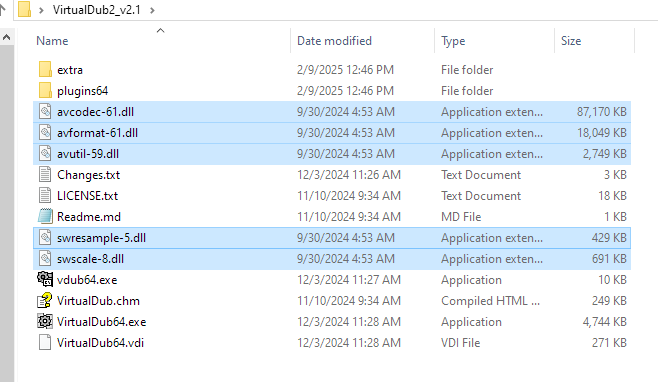Select the file name swscale-8.dll
The image size is (658, 382).
91,259
